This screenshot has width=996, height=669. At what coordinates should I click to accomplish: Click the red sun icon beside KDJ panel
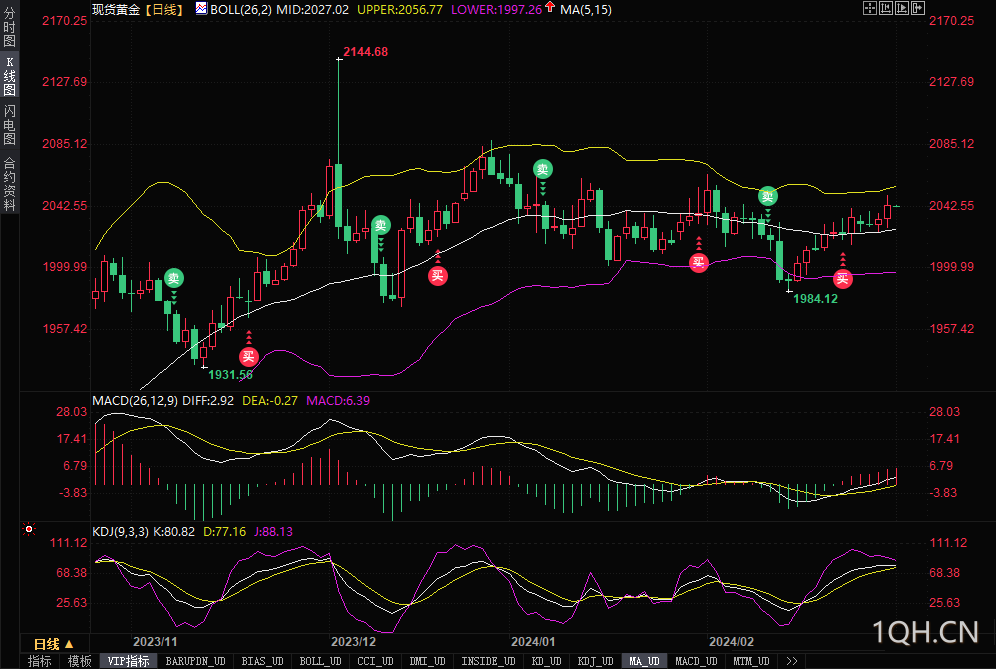click(x=29, y=529)
